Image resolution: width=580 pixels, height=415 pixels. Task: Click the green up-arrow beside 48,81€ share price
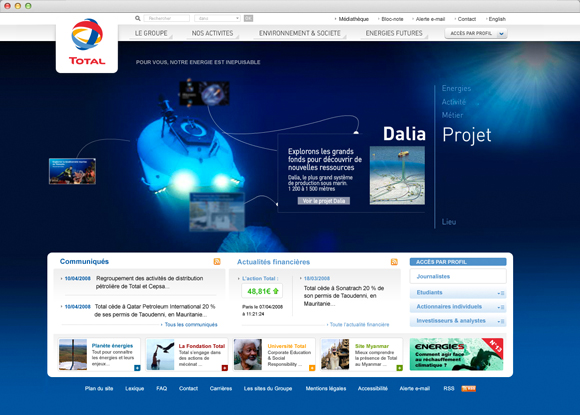pyautogui.click(x=276, y=291)
